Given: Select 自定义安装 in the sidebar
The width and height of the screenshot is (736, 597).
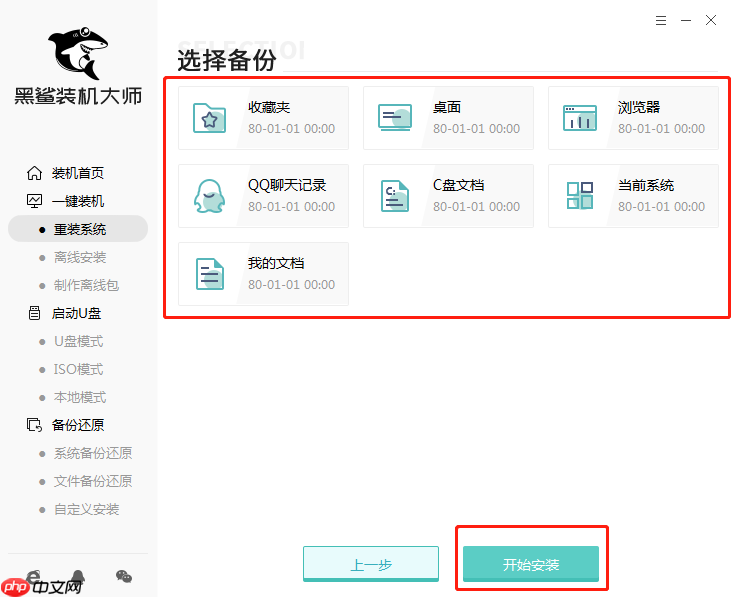Looking at the screenshot, I should pyautogui.click(x=86, y=509).
